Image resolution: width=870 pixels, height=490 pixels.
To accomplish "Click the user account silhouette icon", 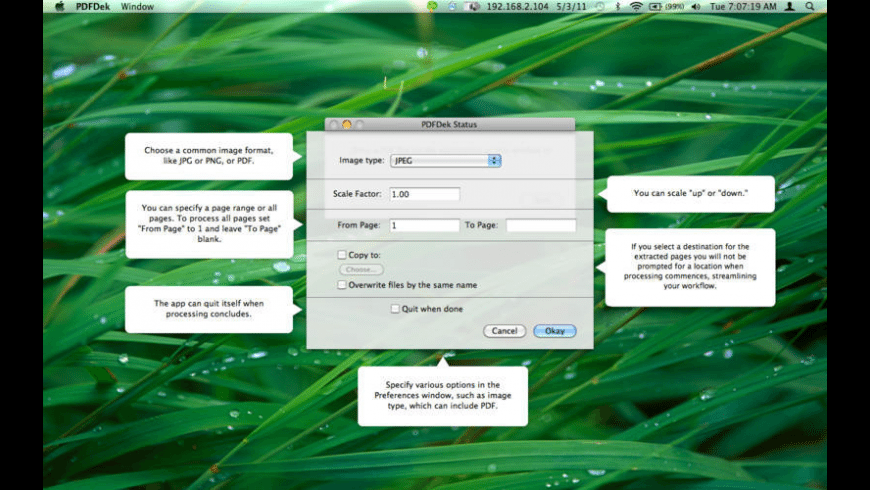I will pyautogui.click(x=789, y=6).
